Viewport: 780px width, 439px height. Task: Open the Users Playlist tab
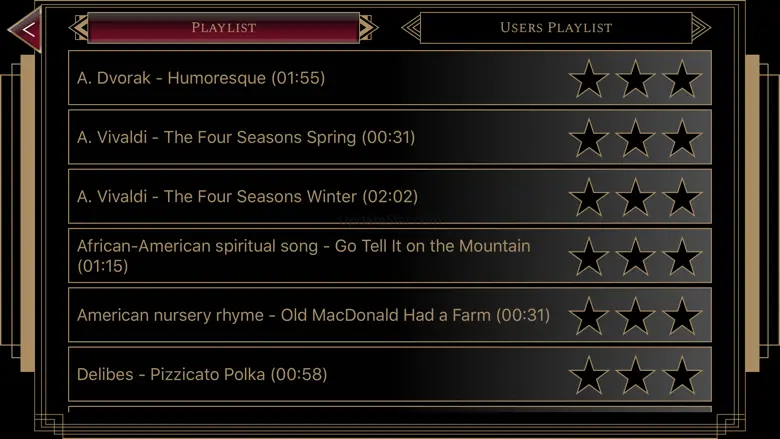[555, 28]
